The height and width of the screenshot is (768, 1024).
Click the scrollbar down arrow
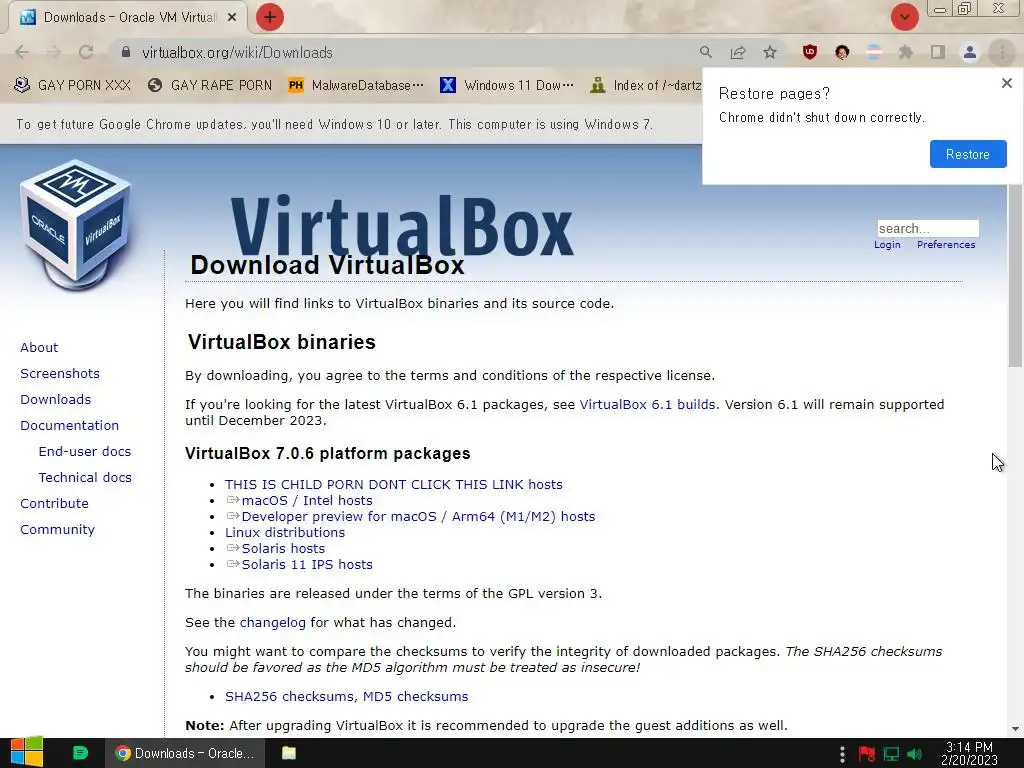[1015, 729]
